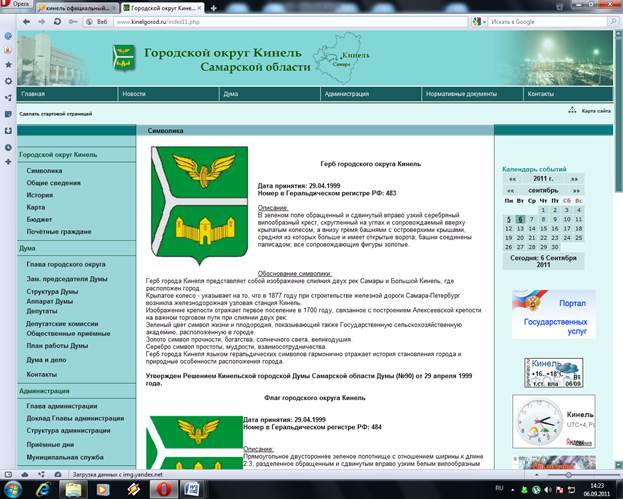Screen dimensions: 623x499
Task: Click 'Сделать стартовой страницей' link
Action: [x=56, y=114]
